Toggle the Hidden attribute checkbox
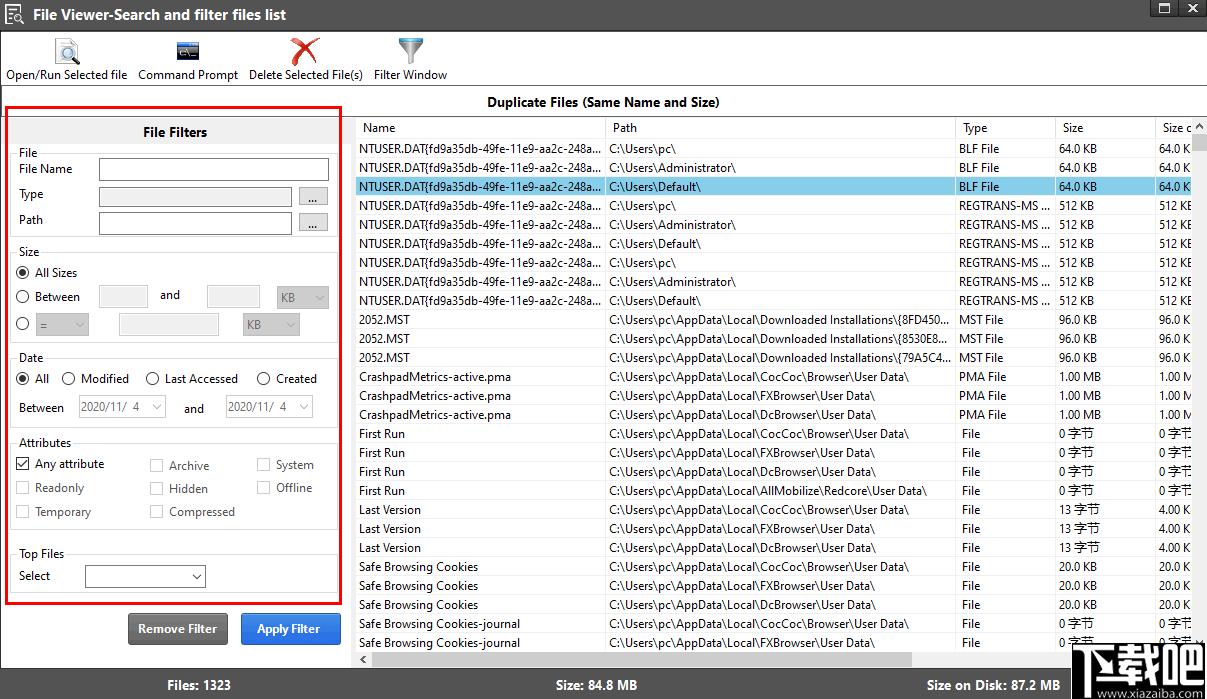This screenshot has width=1207, height=699. pyautogui.click(x=156, y=488)
